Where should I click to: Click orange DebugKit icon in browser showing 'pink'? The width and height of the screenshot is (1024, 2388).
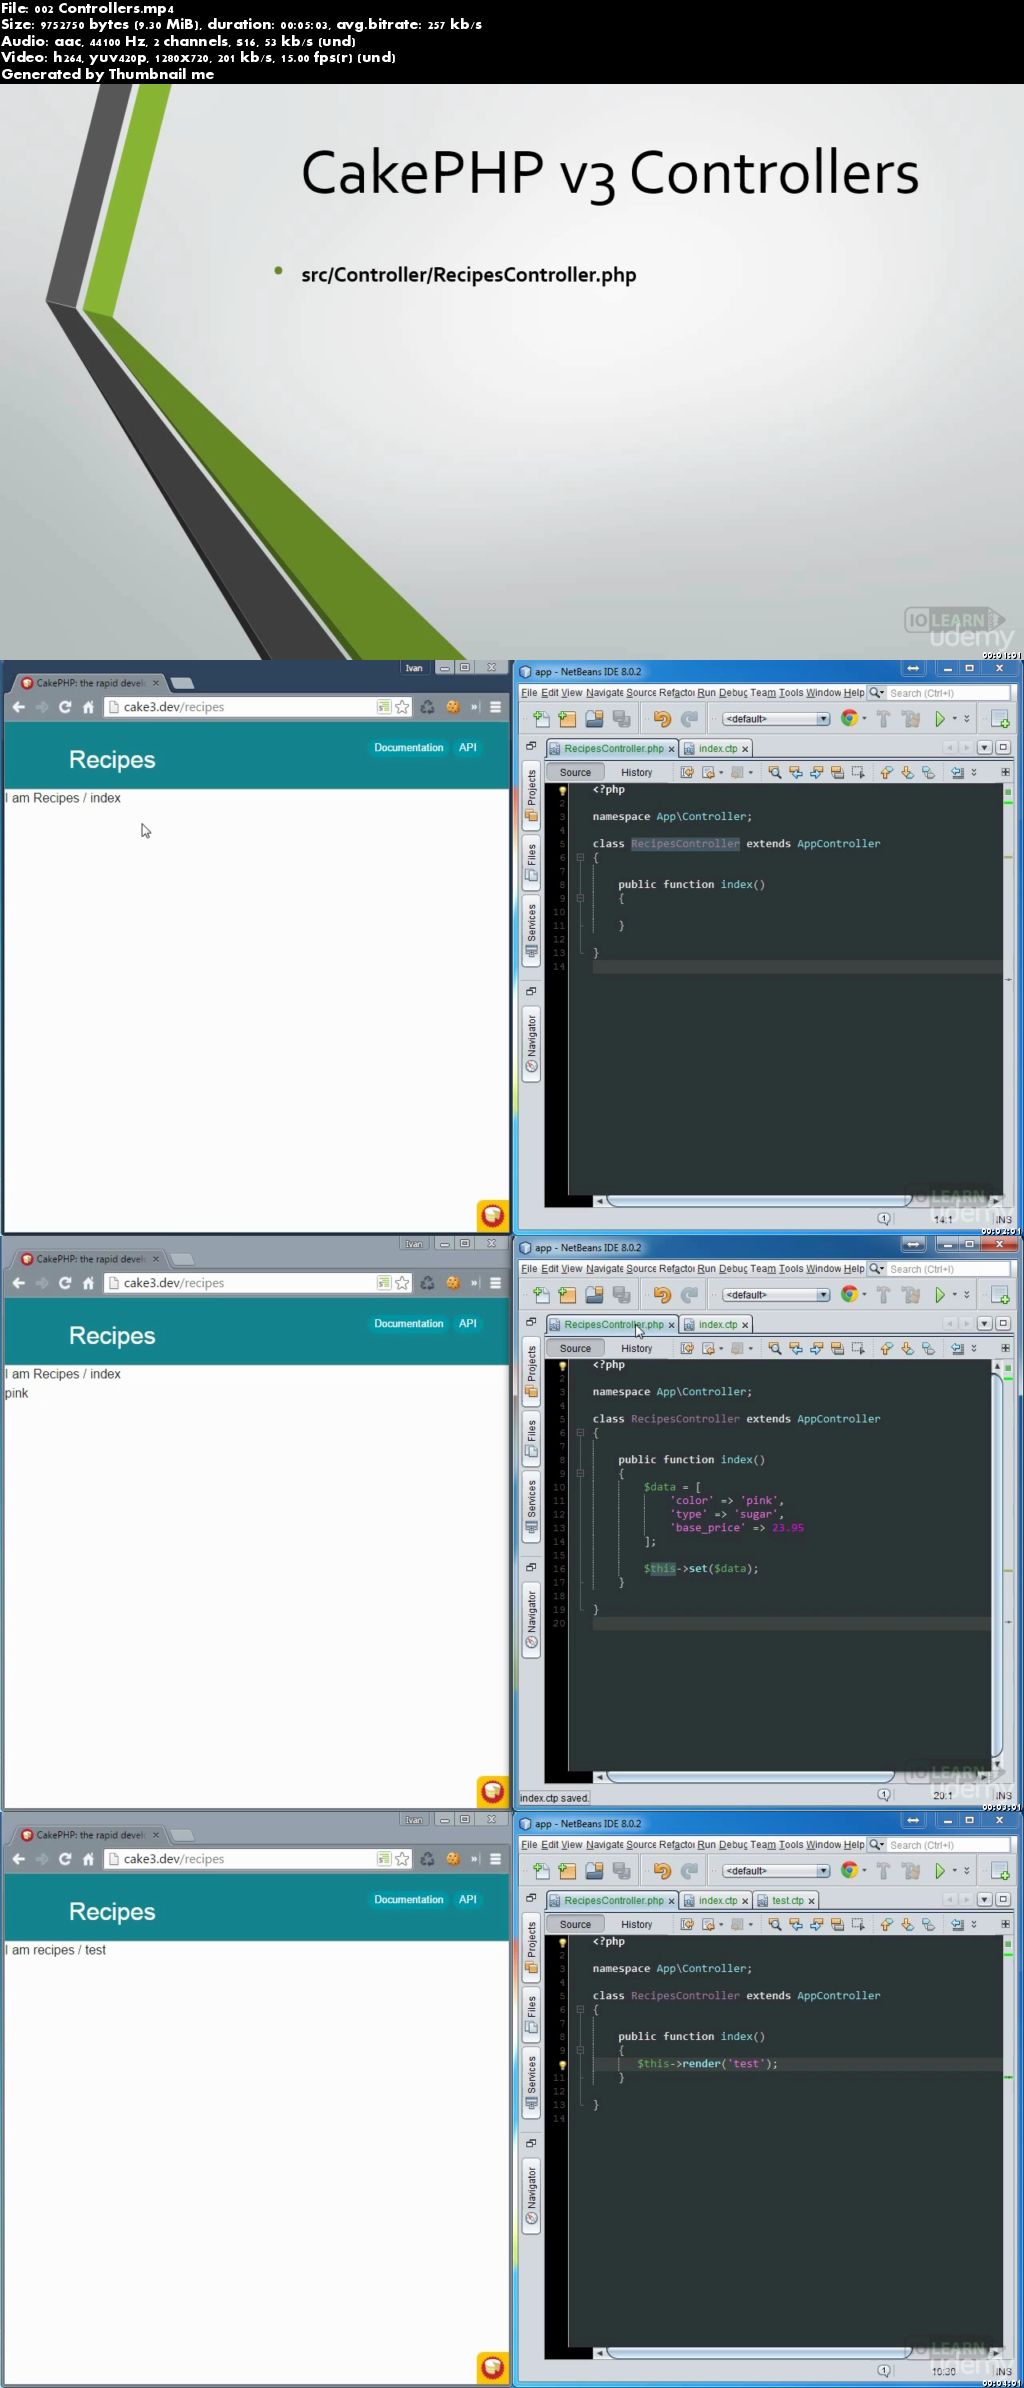(x=492, y=1791)
